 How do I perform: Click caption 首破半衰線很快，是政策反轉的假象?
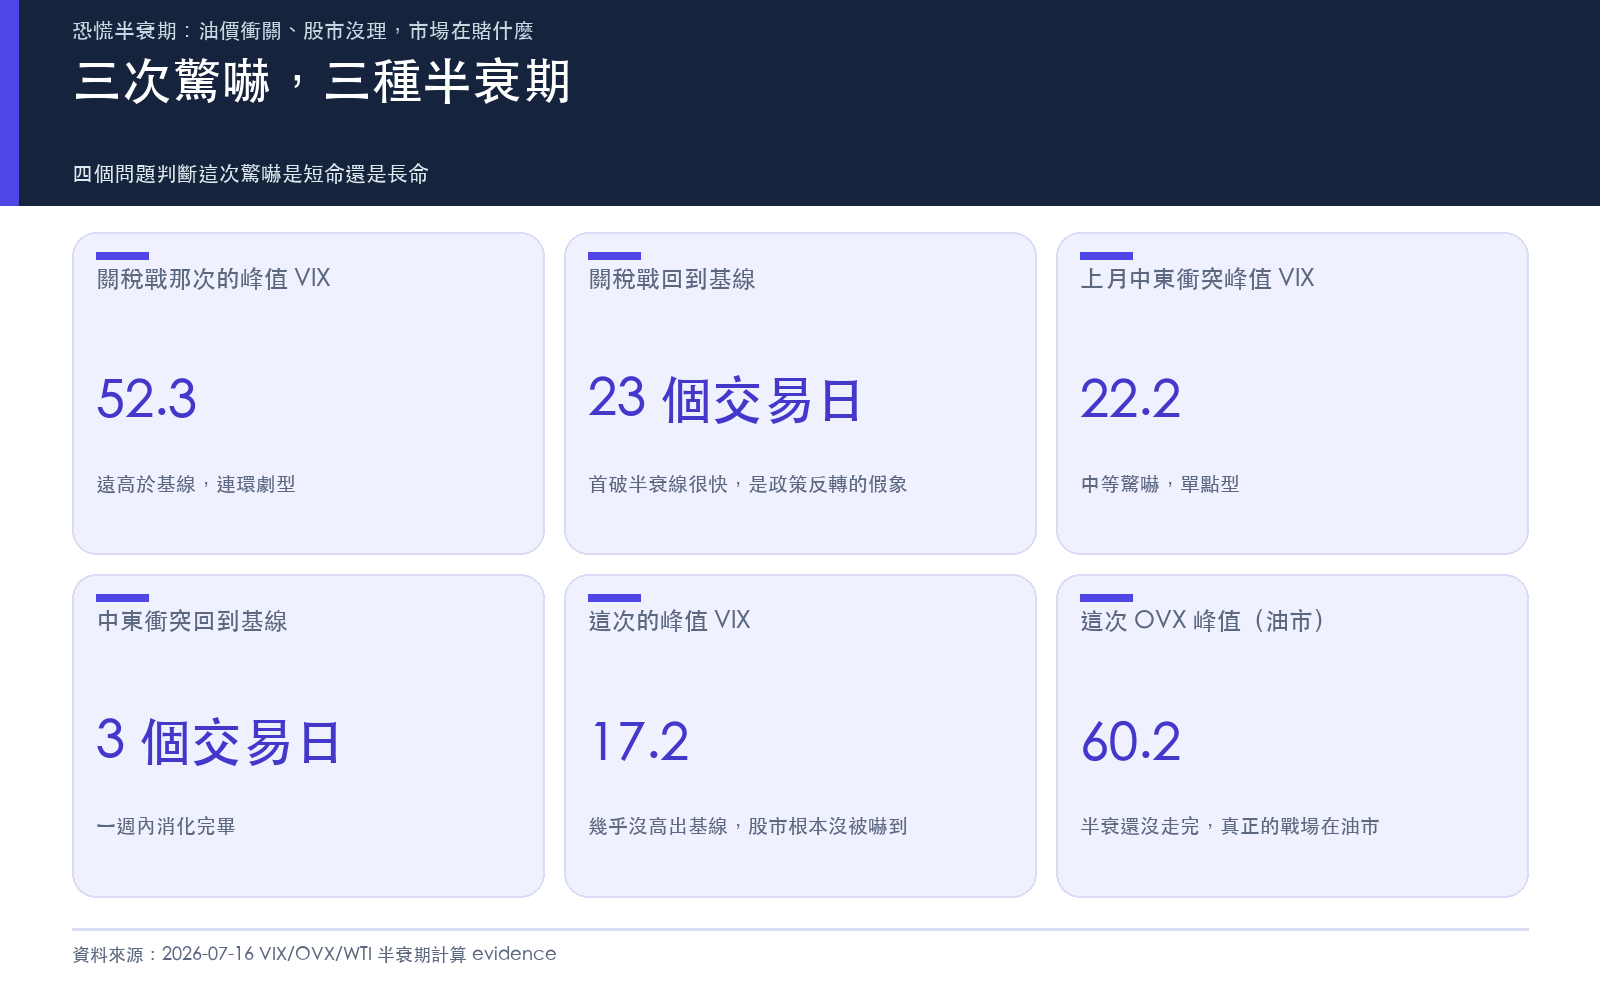click(x=748, y=484)
